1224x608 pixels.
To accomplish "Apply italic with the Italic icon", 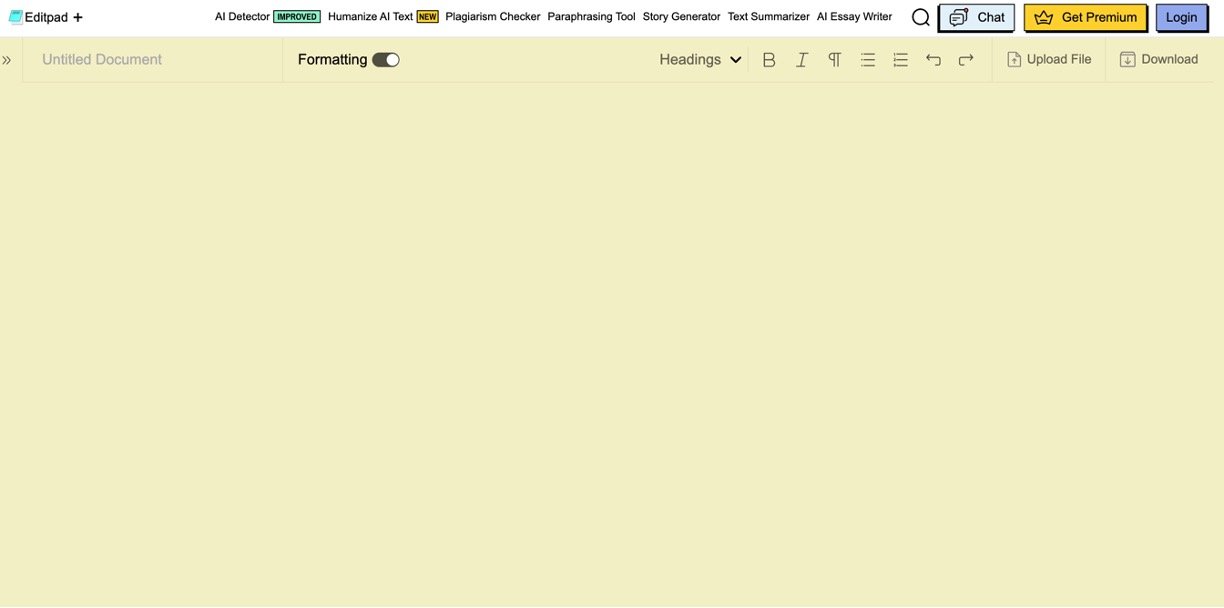I will coord(802,60).
